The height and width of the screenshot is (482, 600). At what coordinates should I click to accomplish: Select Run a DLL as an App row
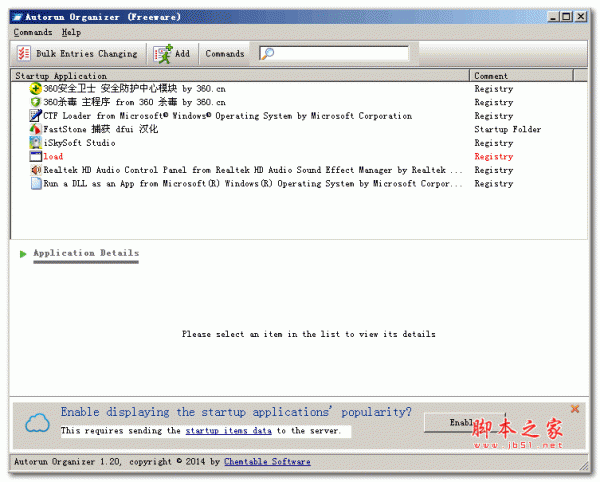click(x=299, y=184)
